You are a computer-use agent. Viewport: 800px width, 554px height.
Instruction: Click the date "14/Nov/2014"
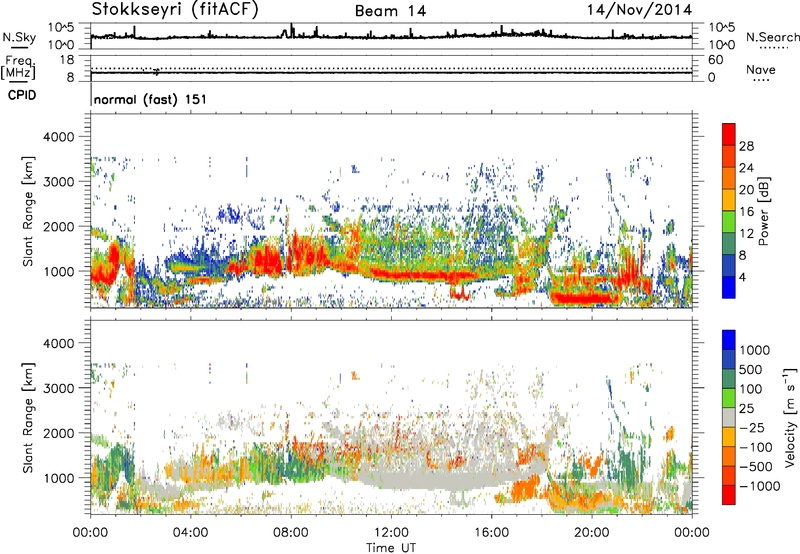(639, 9)
